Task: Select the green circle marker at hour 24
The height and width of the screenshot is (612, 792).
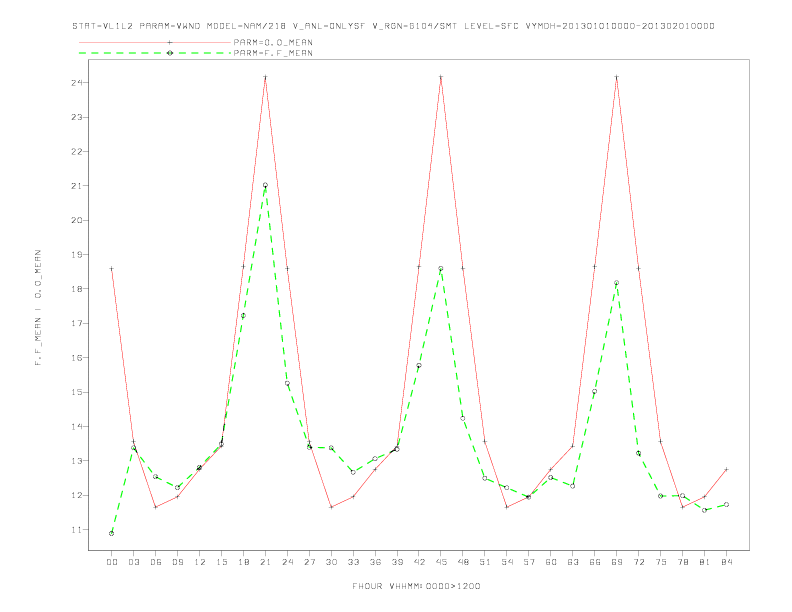Action: pyautogui.click(x=287, y=383)
